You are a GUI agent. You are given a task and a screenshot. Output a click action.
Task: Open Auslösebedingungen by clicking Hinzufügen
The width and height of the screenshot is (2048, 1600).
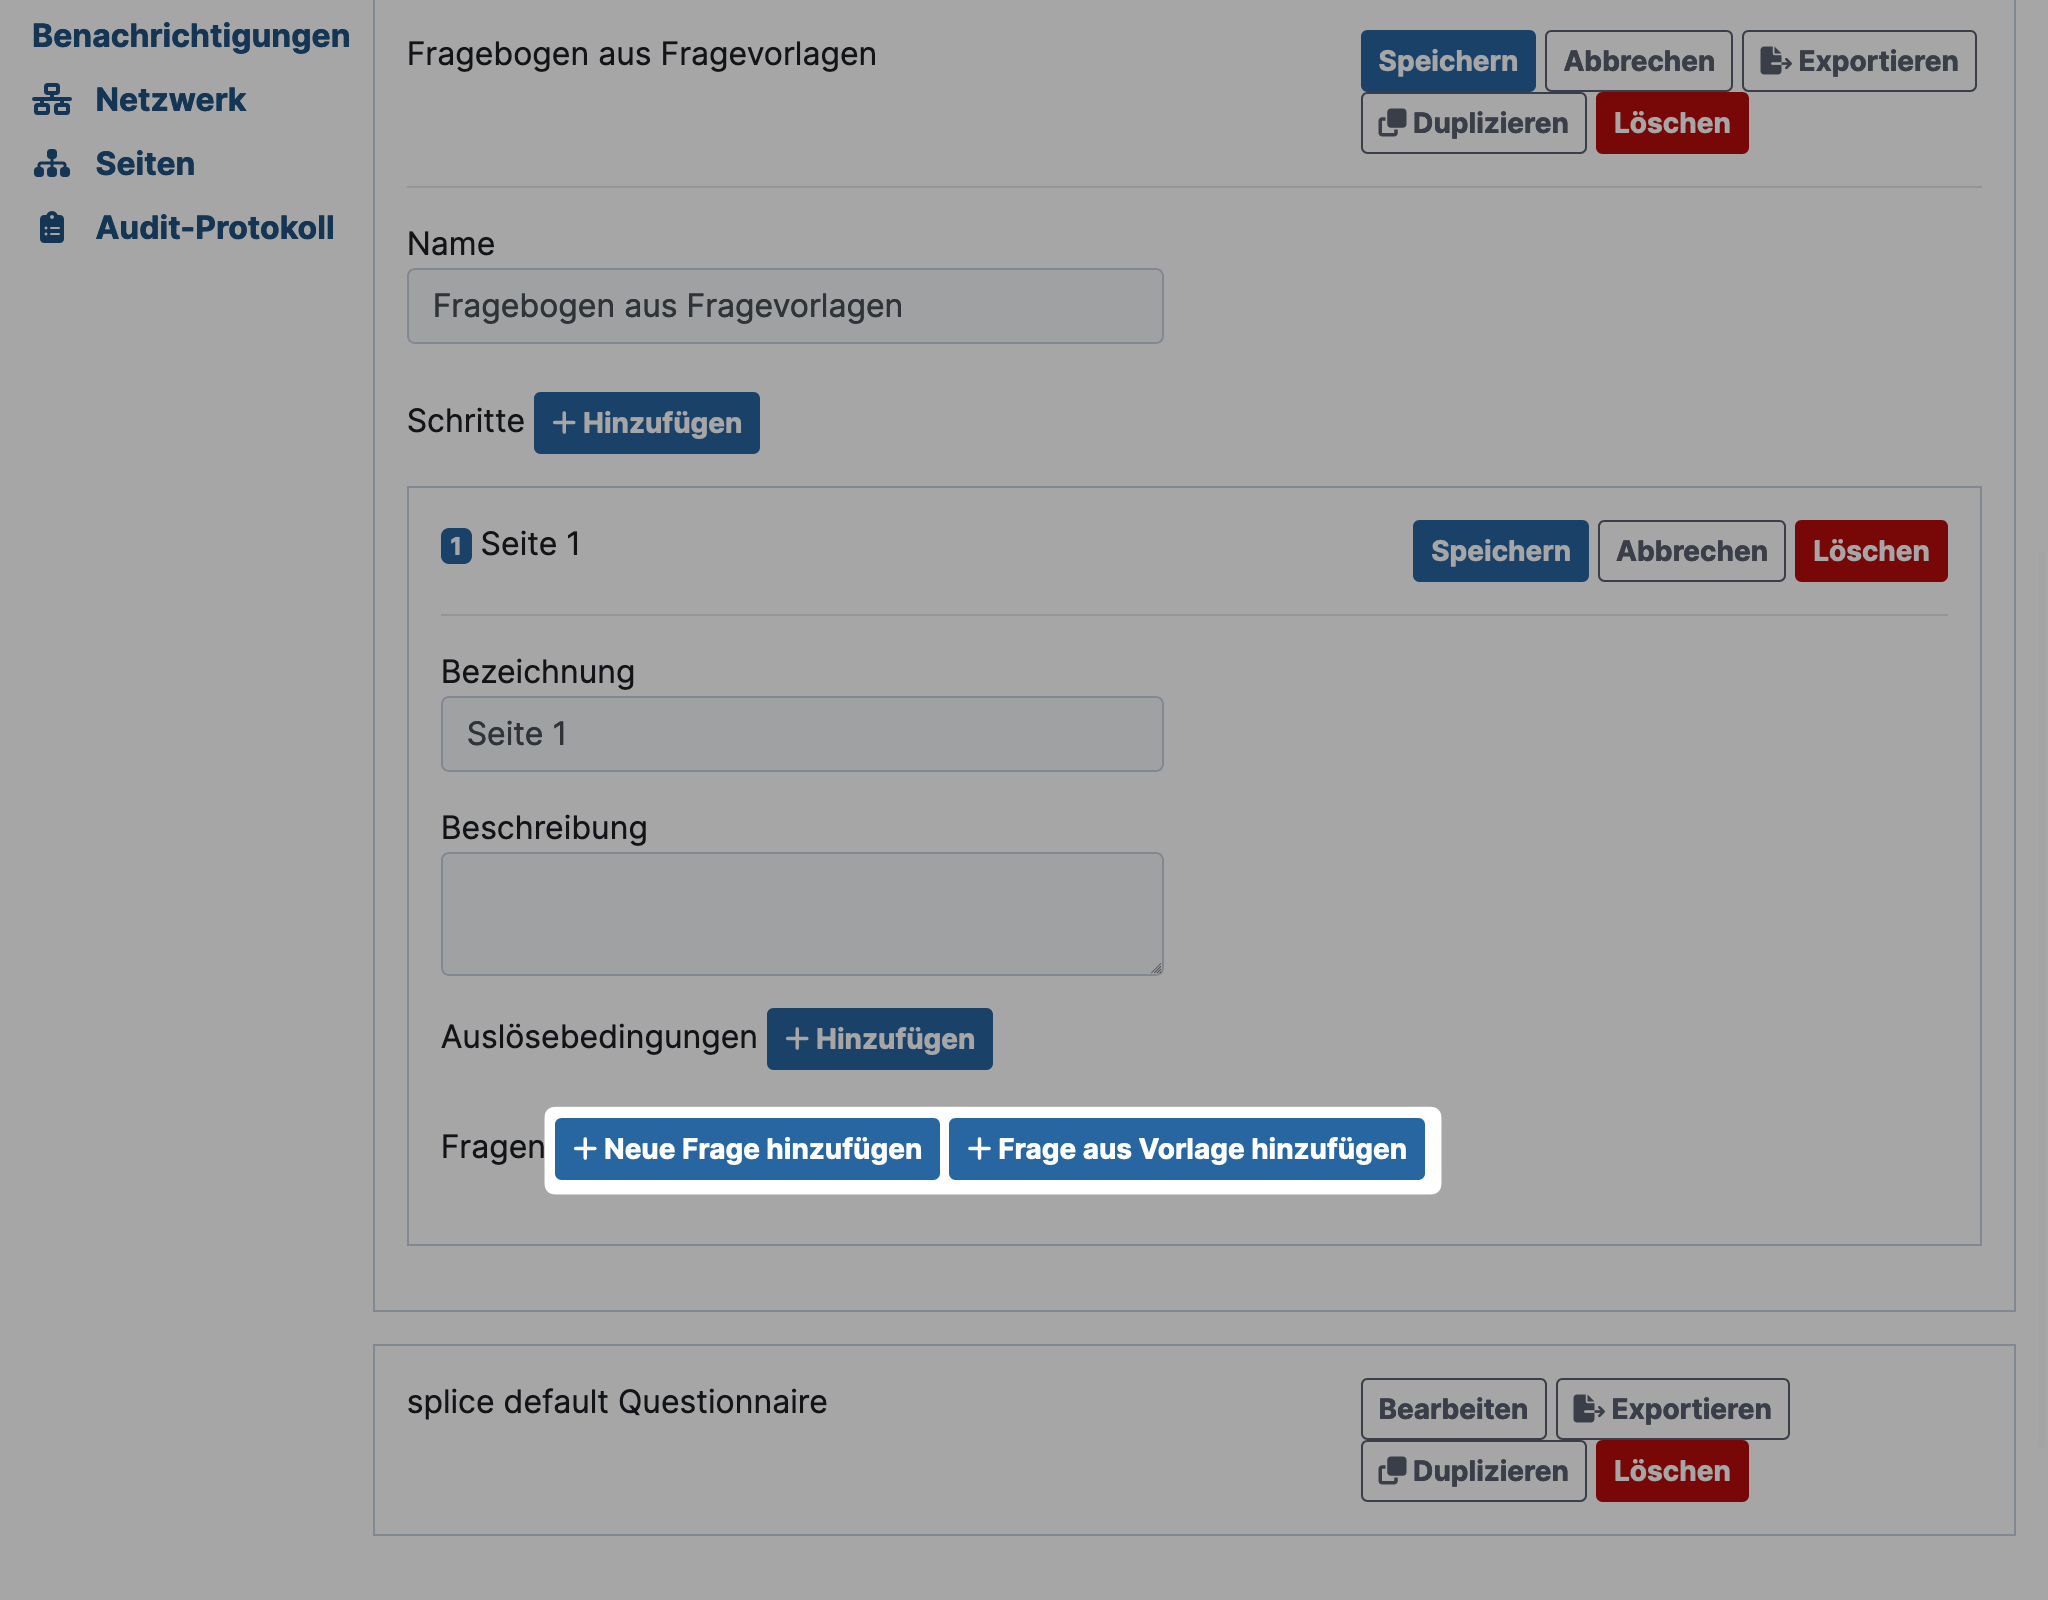click(x=878, y=1038)
